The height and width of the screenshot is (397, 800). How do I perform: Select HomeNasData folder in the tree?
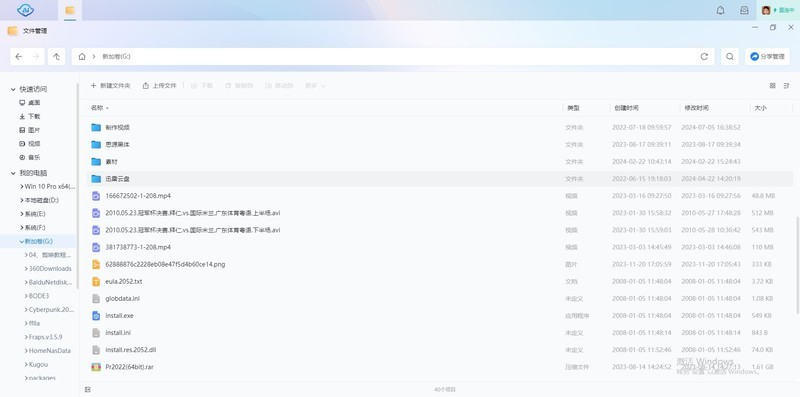click(50, 351)
